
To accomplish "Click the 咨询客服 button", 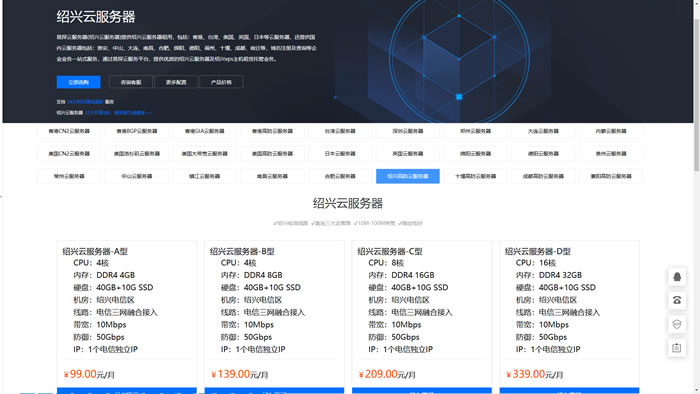I will pos(131,82).
